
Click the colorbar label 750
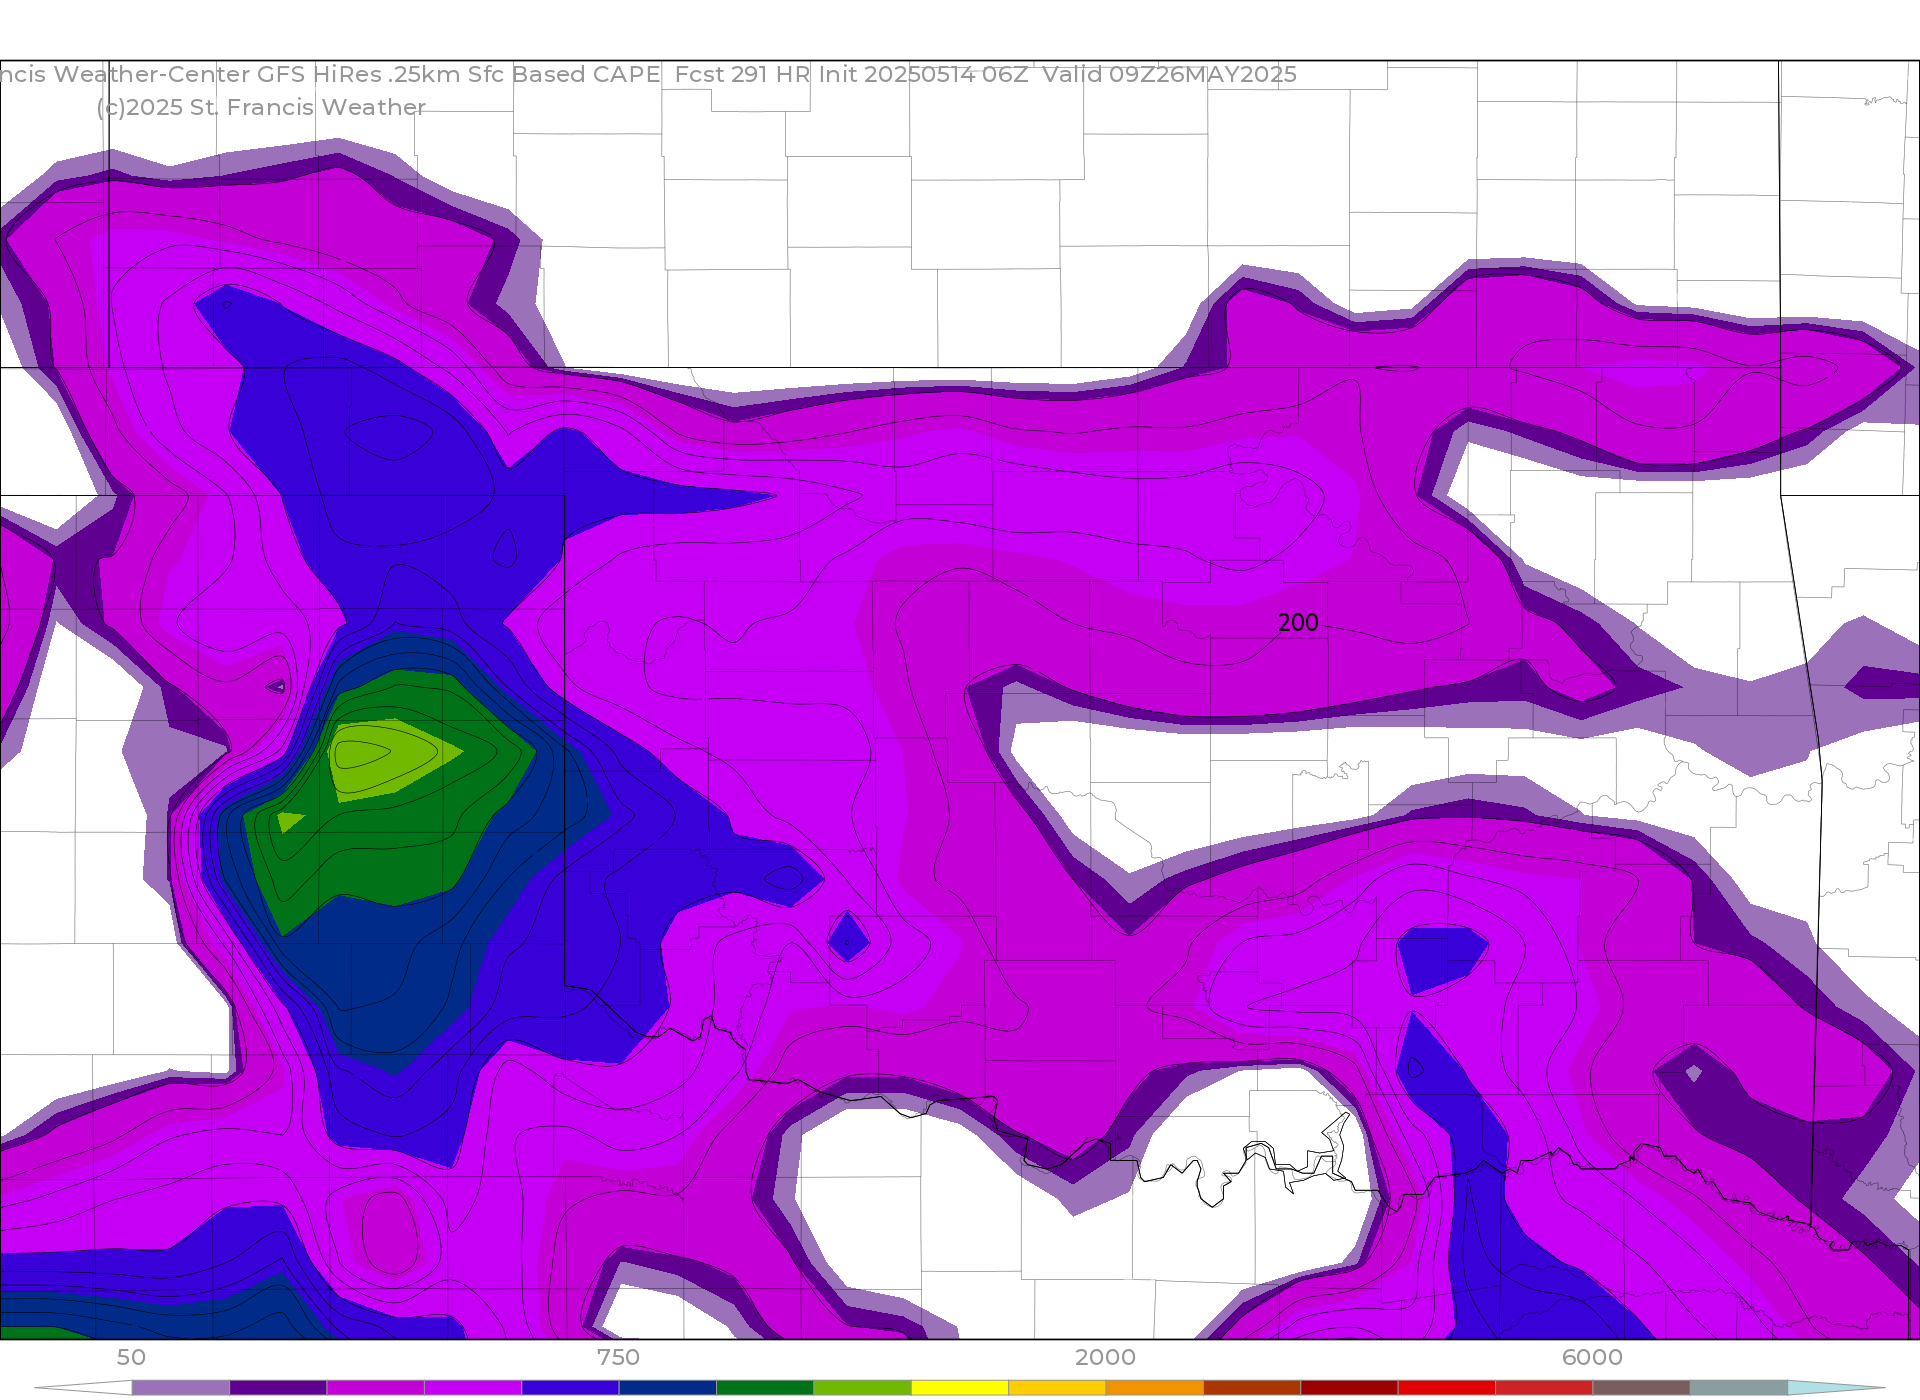[x=618, y=1357]
